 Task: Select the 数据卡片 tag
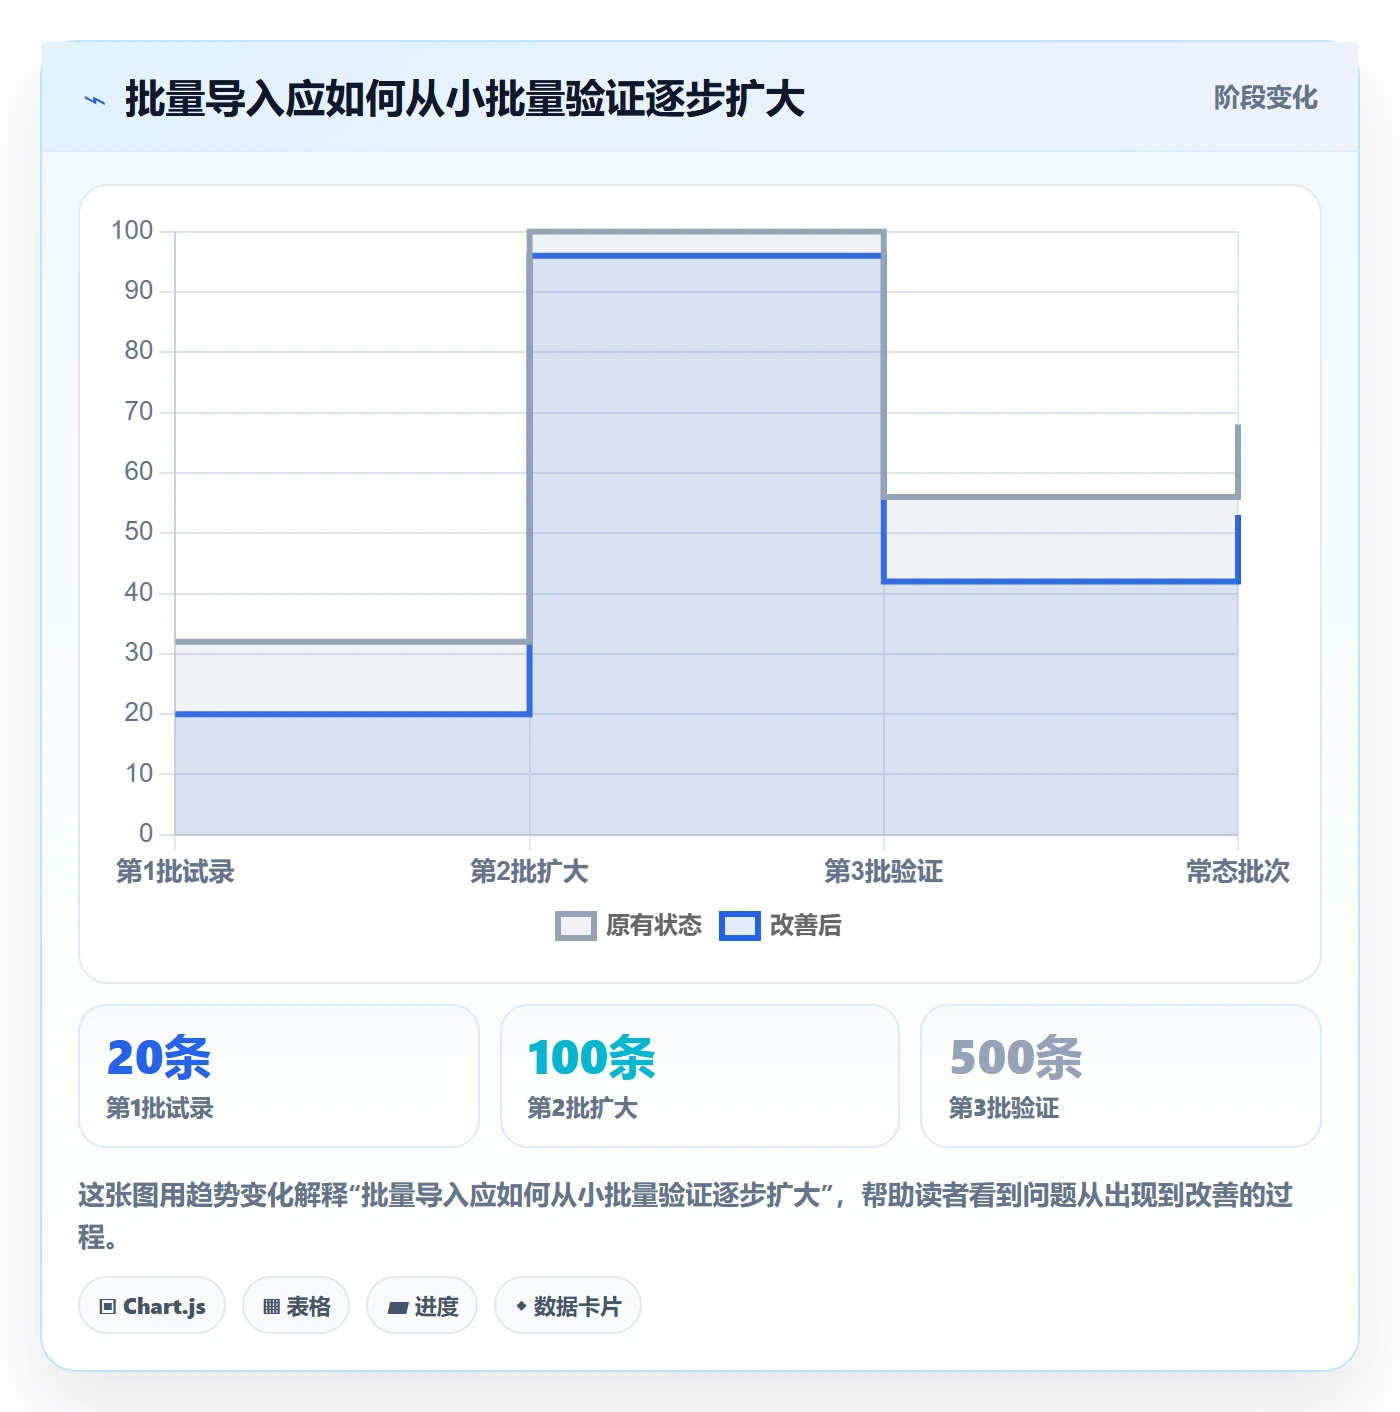[568, 1306]
